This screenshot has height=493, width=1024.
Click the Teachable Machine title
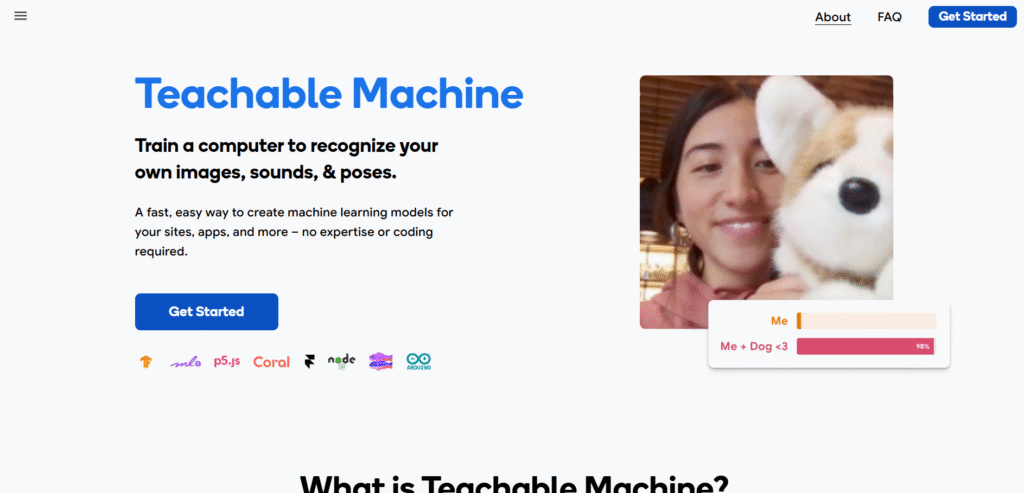[x=329, y=93]
